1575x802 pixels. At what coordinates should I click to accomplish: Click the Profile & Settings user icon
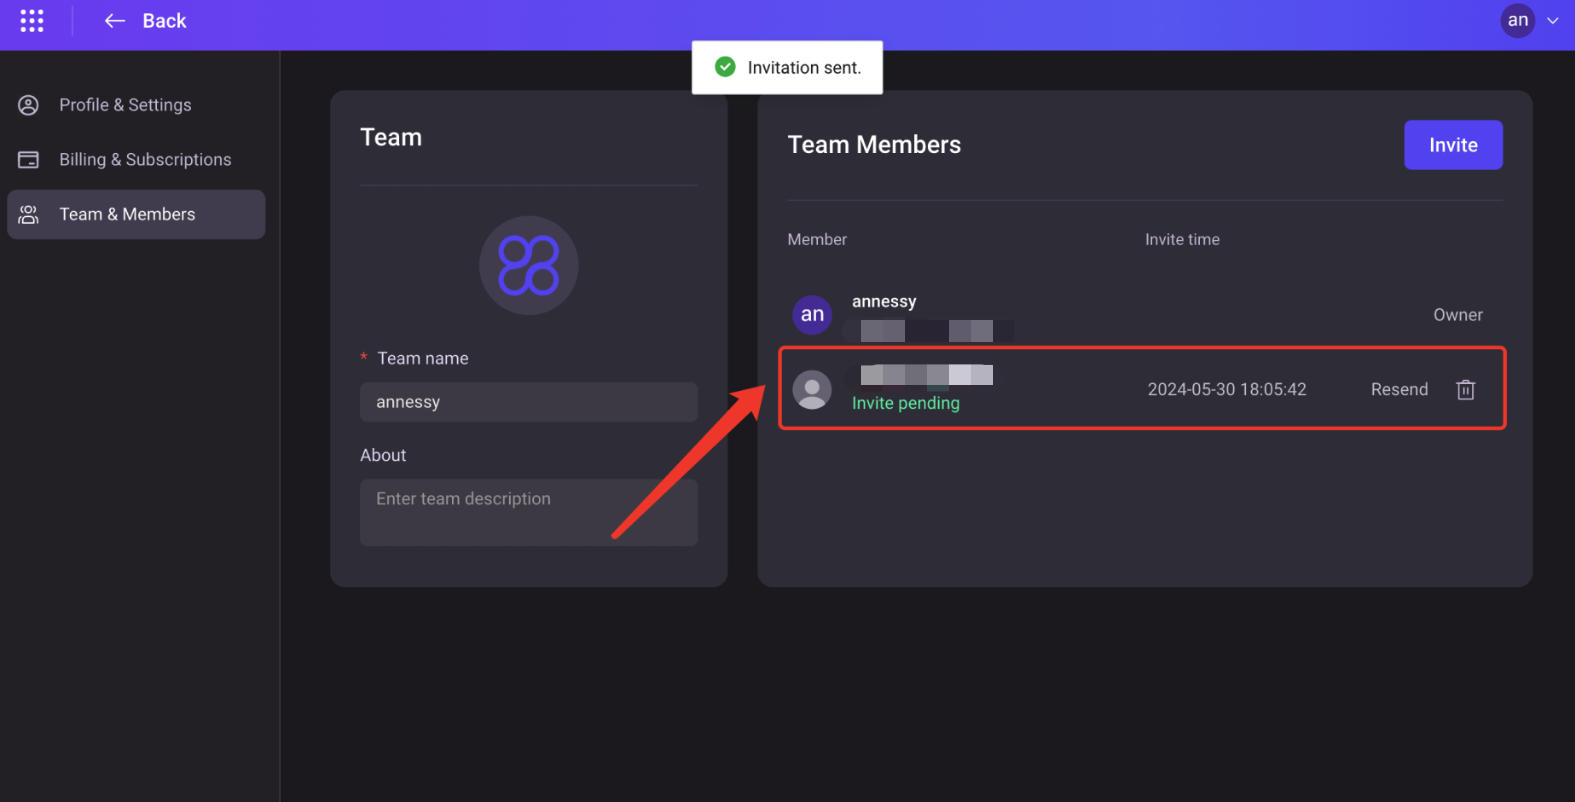tap(28, 105)
